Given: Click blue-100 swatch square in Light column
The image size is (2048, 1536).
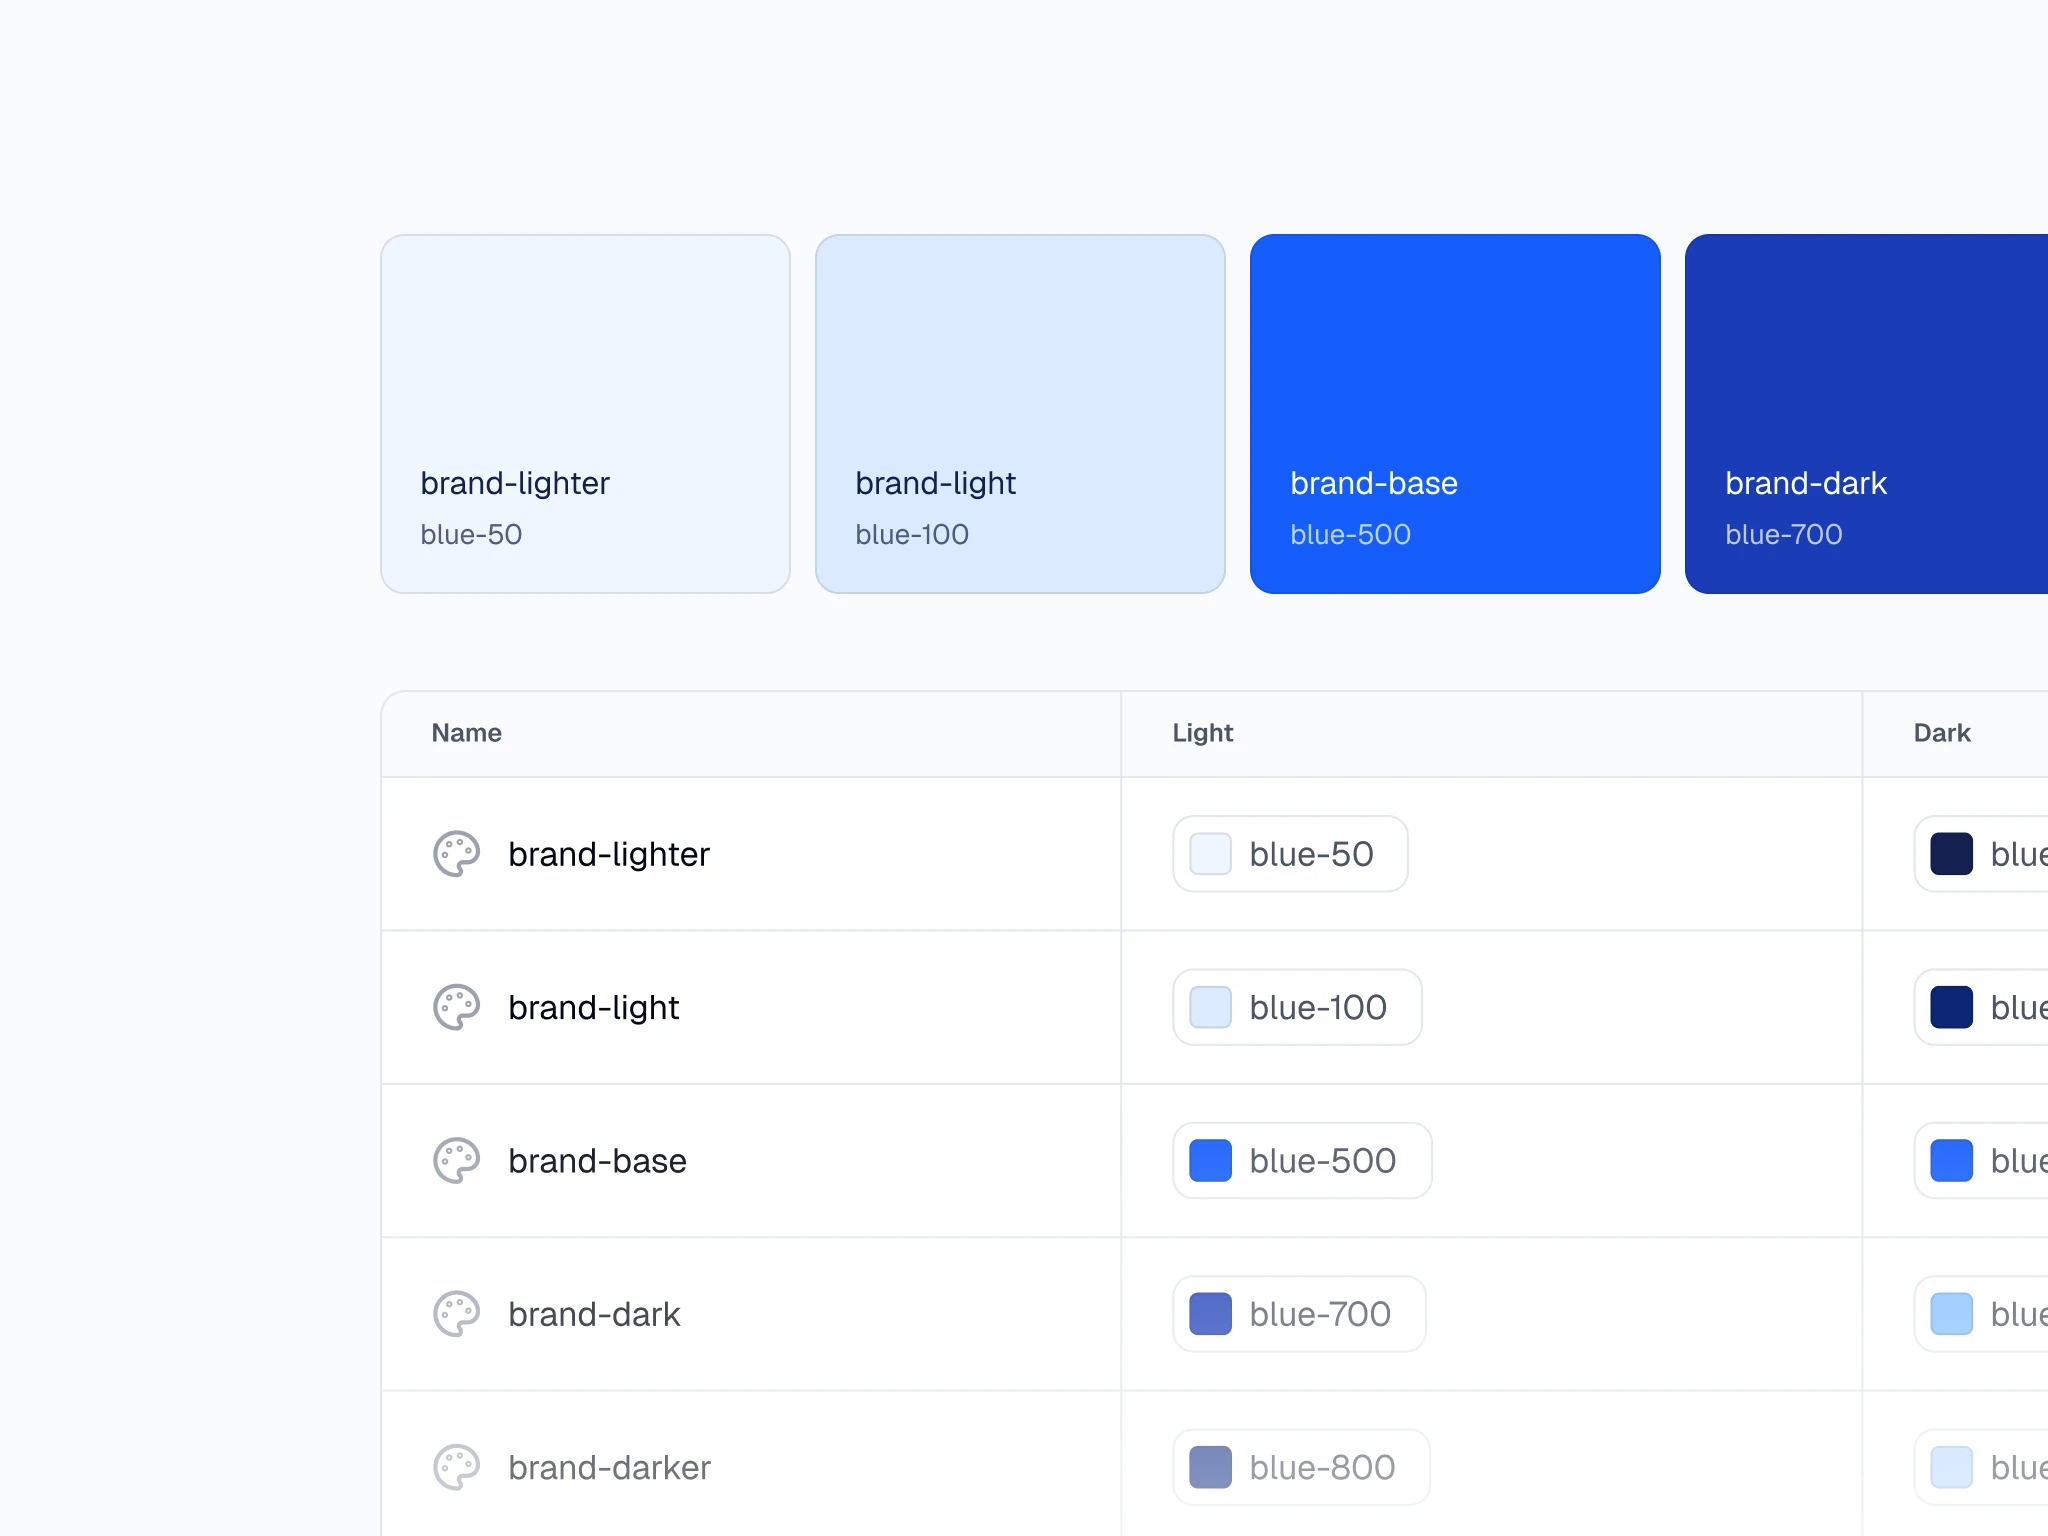Looking at the screenshot, I should [1210, 1007].
